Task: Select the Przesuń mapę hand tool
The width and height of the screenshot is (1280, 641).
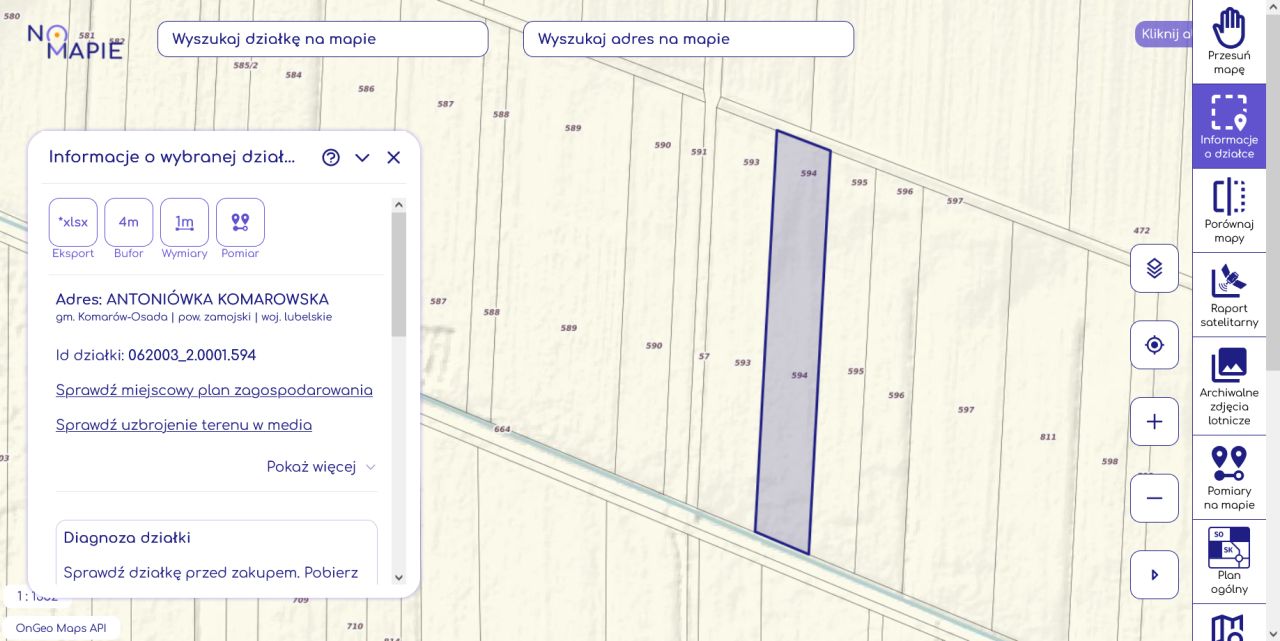Action: tap(1228, 41)
